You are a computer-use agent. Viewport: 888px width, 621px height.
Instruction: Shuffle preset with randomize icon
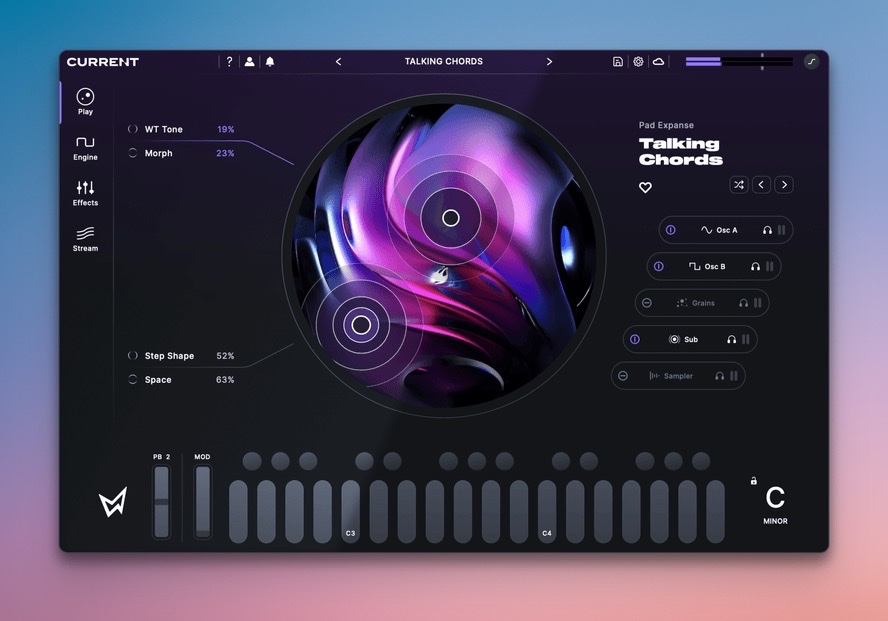[x=738, y=185]
